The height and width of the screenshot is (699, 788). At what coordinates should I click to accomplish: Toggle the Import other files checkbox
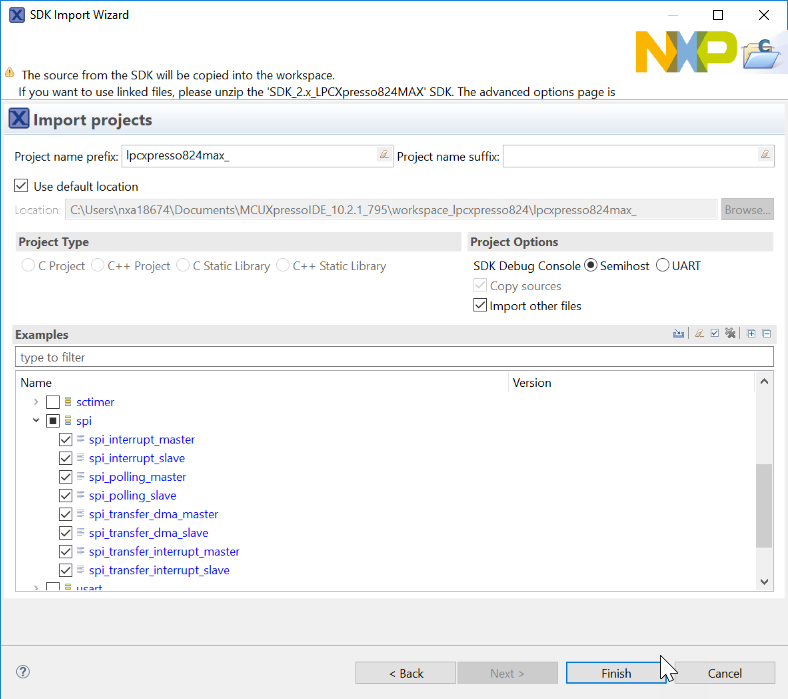(x=480, y=305)
